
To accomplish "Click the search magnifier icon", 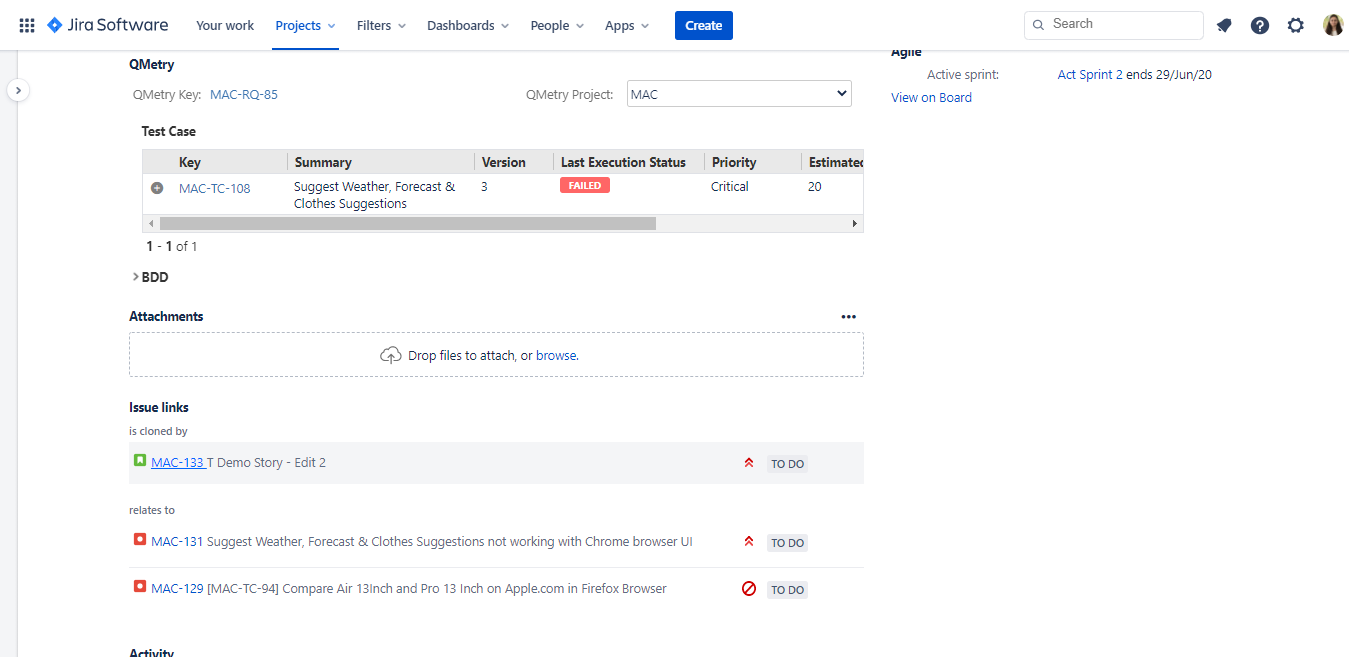I will click(x=1039, y=25).
